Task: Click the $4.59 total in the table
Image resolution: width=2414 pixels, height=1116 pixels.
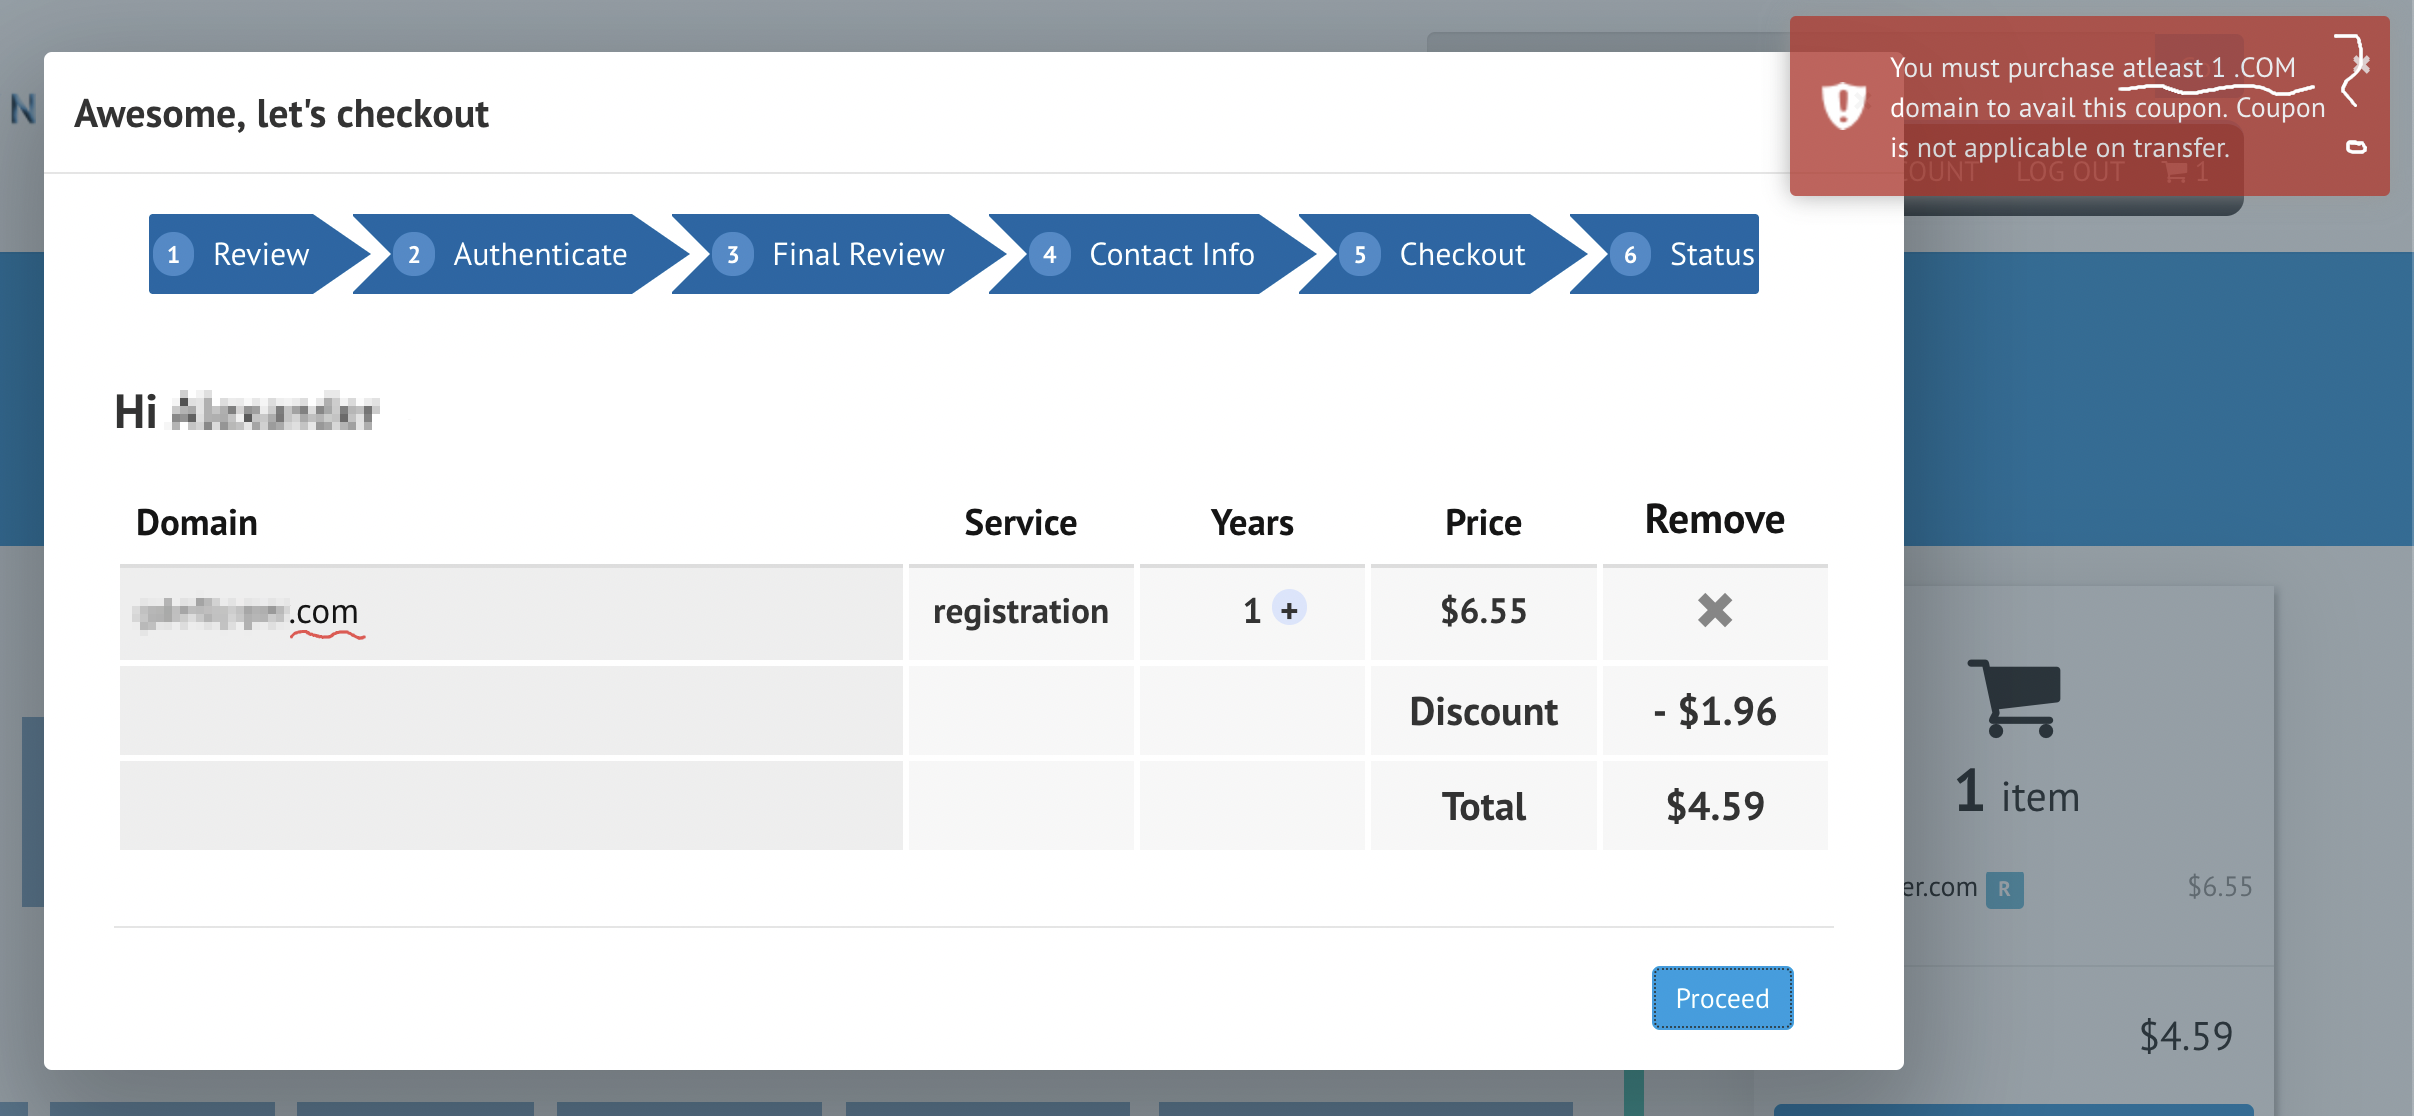Action: tap(1714, 806)
